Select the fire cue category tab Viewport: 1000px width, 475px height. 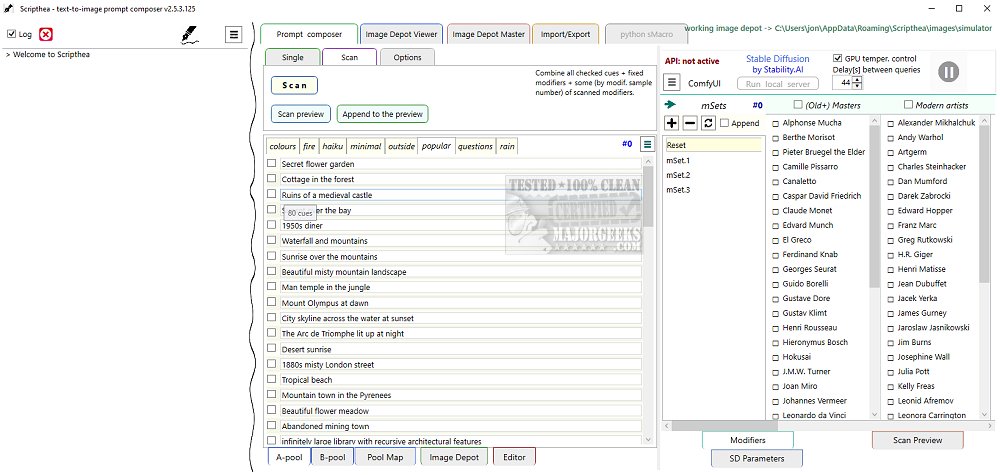click(x=309, y=146)
